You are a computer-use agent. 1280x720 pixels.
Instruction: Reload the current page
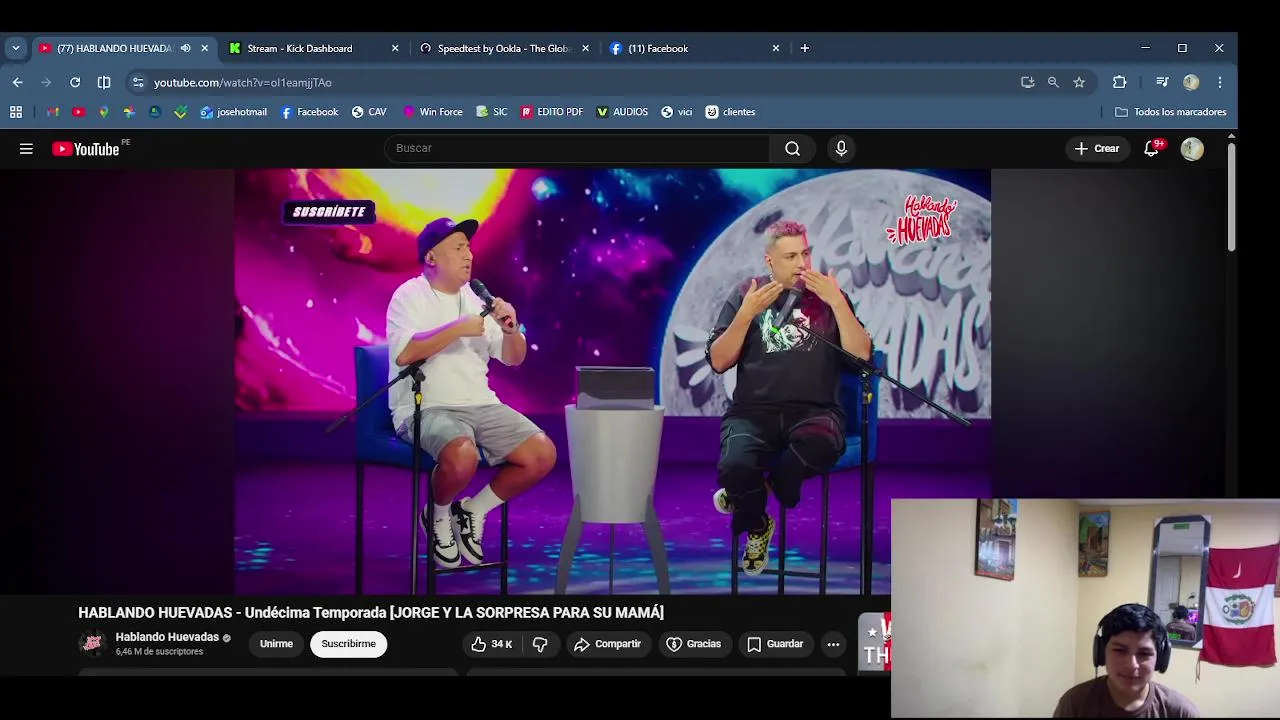point(75,82)
